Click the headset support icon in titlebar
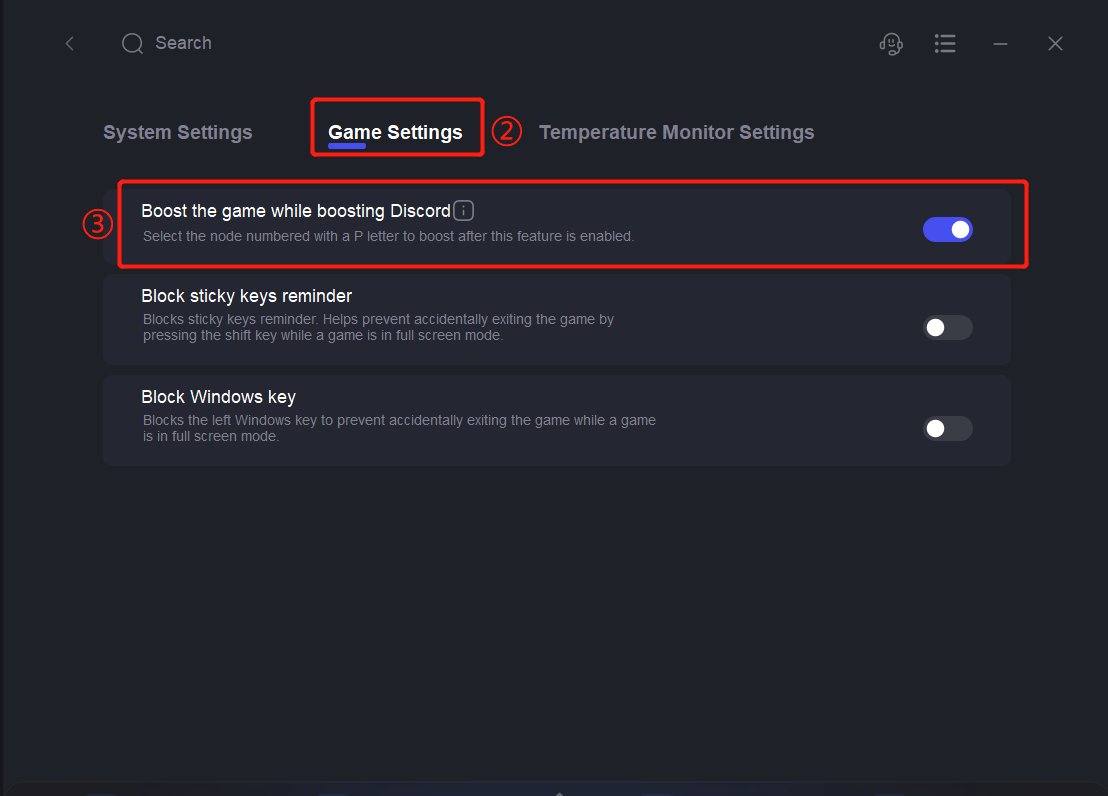 (x=890, y=43)
